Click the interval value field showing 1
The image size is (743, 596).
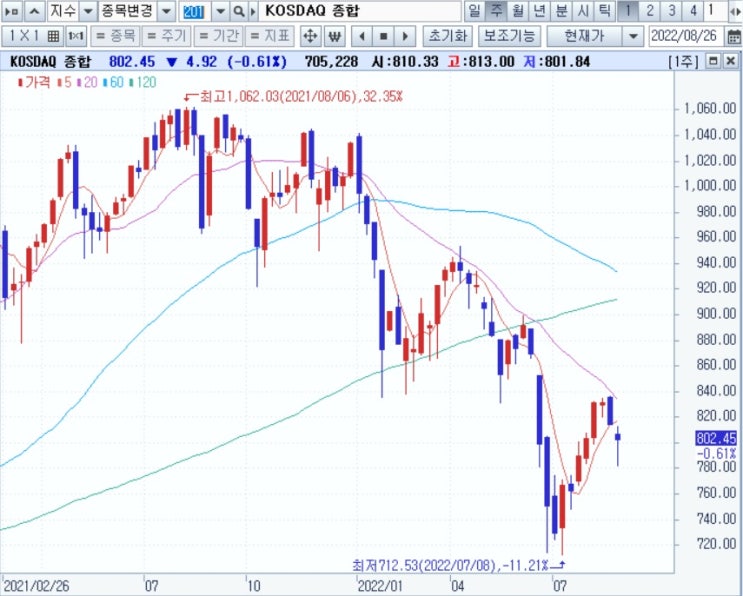click(x=716, y=10)
